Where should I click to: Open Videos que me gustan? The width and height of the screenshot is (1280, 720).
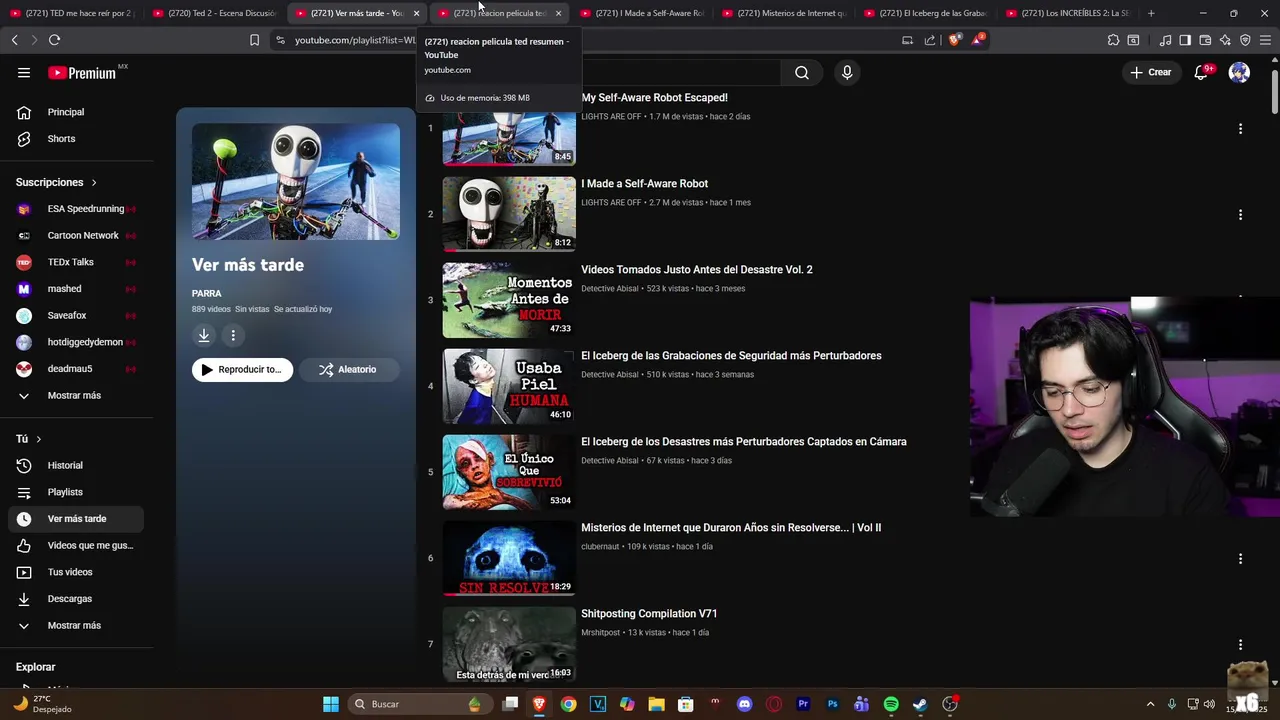(x=76, y=545)
